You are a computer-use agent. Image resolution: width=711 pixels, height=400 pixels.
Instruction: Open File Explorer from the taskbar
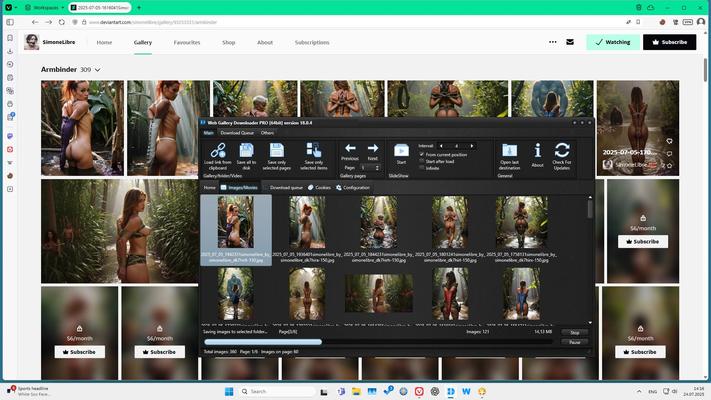356,391
